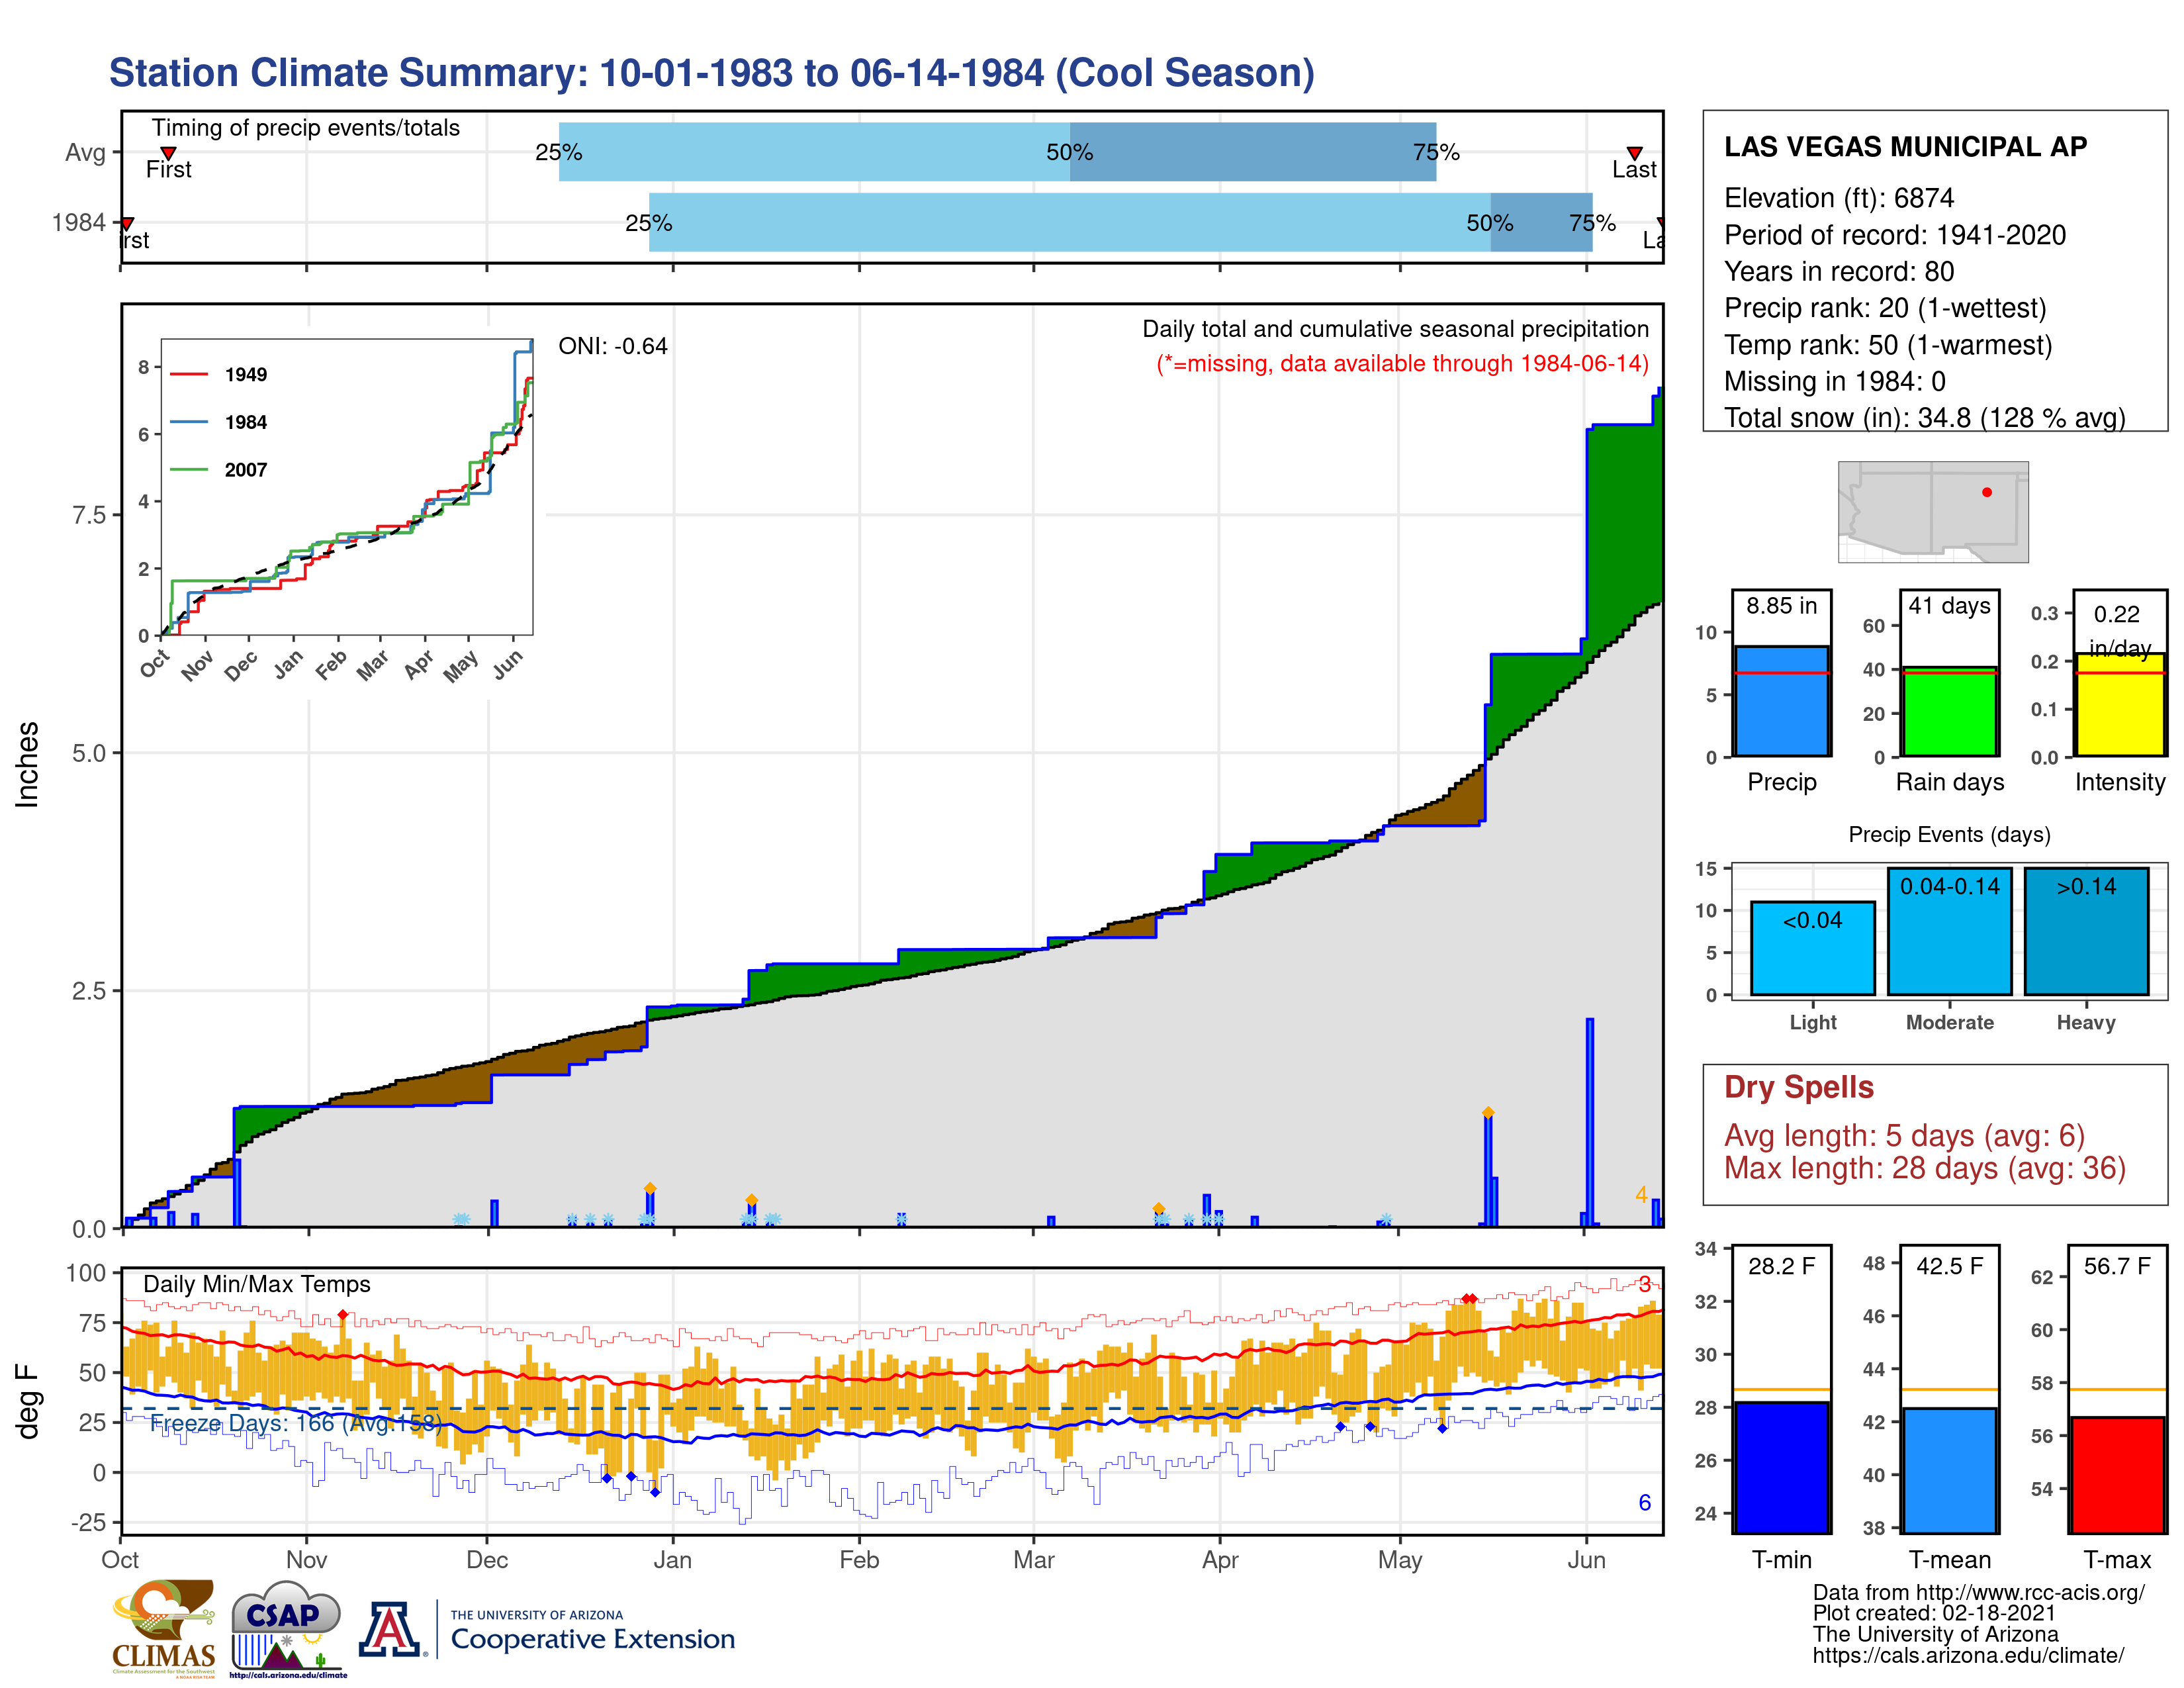
Task: Click the orange number 4 near June precip
Action: coord(1641,1195)
